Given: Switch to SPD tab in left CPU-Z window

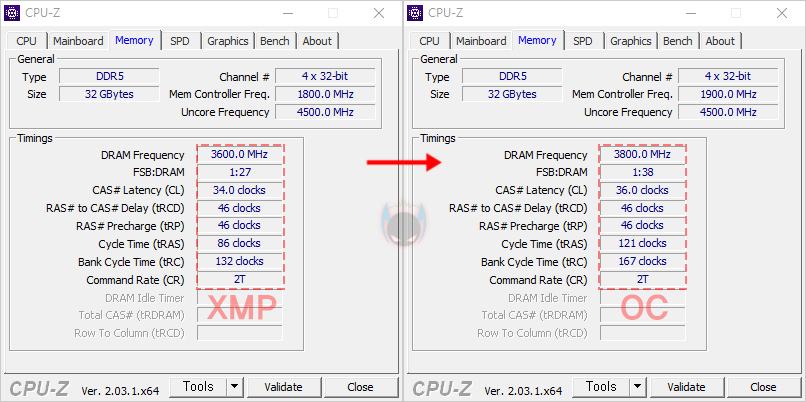Looking at the screenshot, I should coord(179,41).
